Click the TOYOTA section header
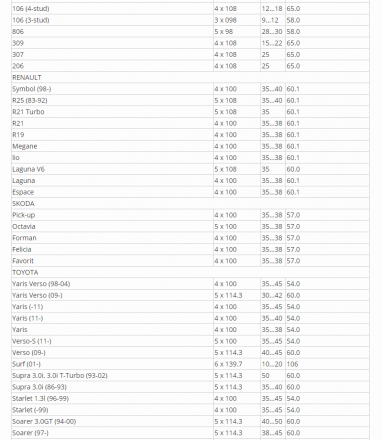 click(190, 272)
